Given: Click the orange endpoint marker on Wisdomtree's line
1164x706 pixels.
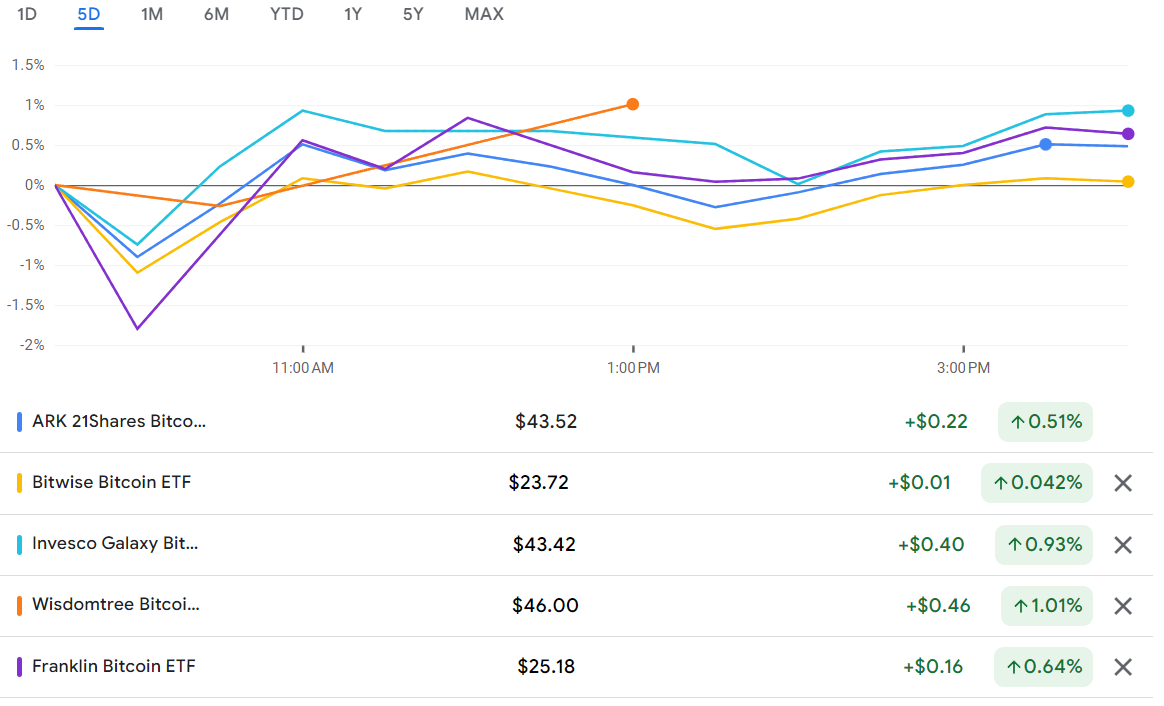Looking at the screenshot, I should coord(632,103).
